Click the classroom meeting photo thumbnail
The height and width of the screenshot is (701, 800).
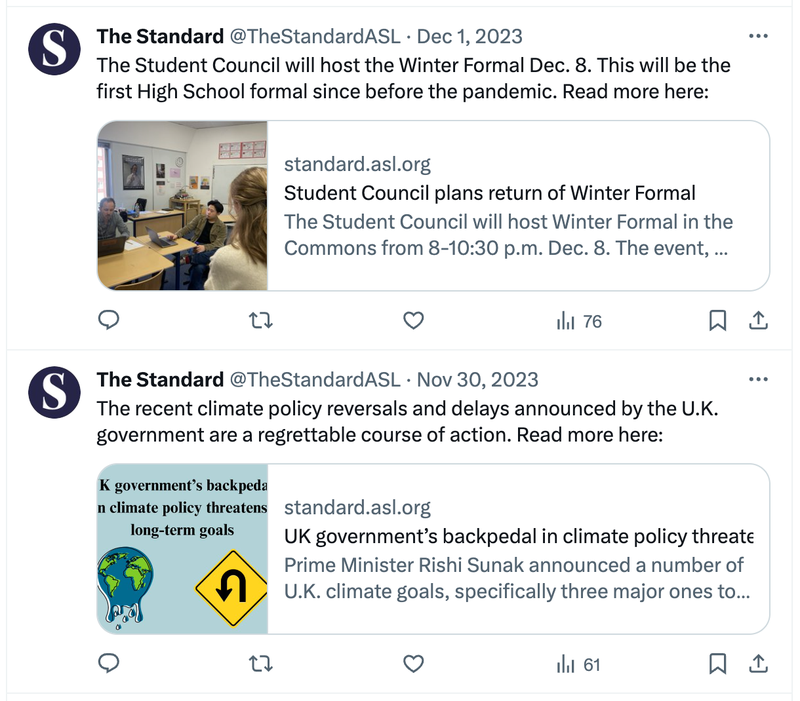183,206
